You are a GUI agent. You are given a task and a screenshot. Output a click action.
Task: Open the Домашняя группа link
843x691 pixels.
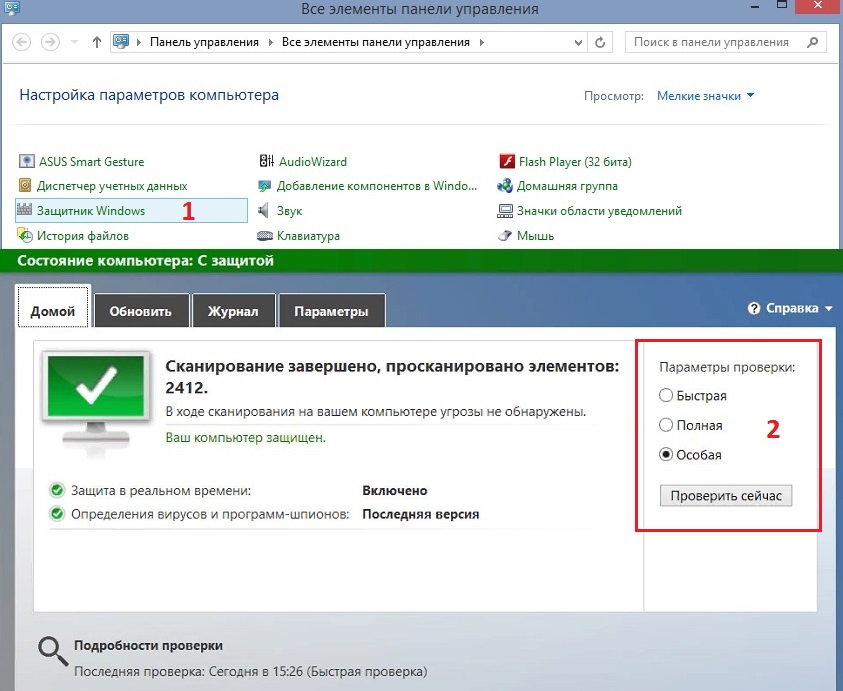coord(567,186)
